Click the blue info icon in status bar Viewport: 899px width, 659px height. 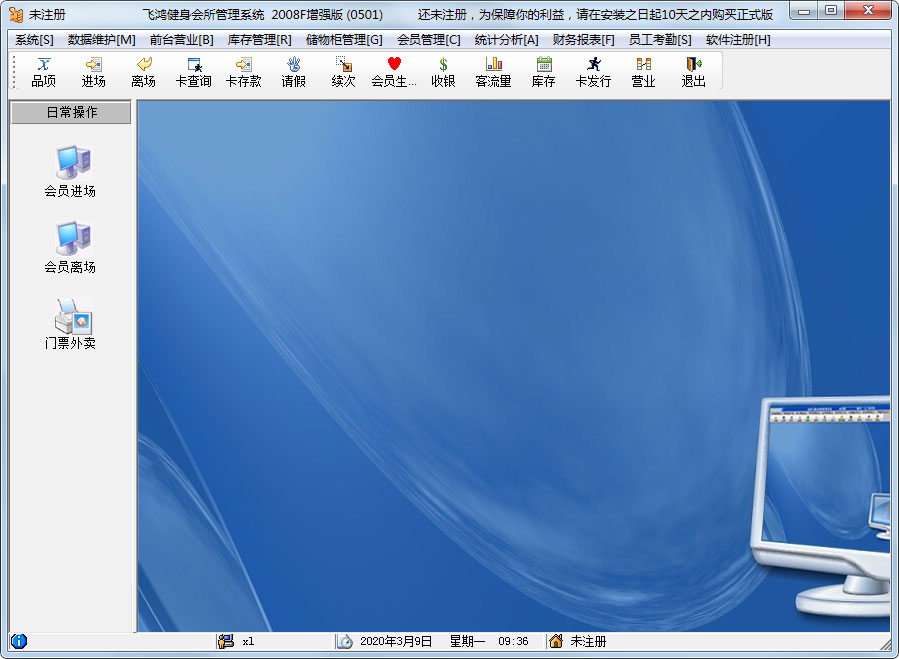[19, 641]
